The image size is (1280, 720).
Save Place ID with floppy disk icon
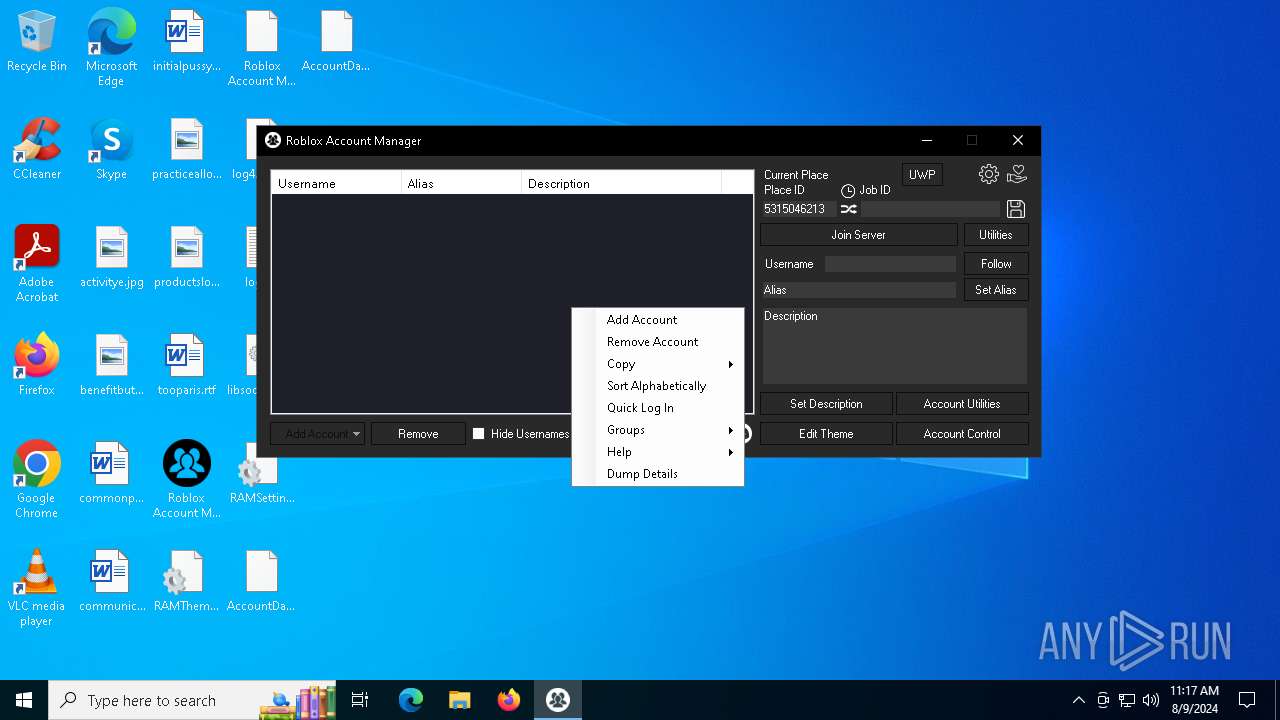(1016, 209)
